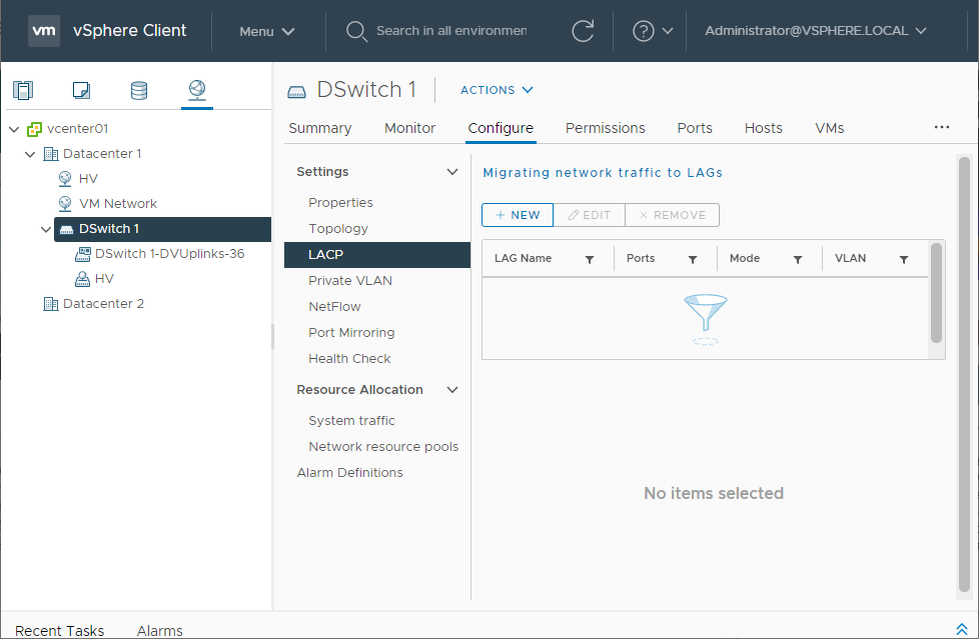
Task: Open the Networking inventory view icon
Action: (197, 90)
